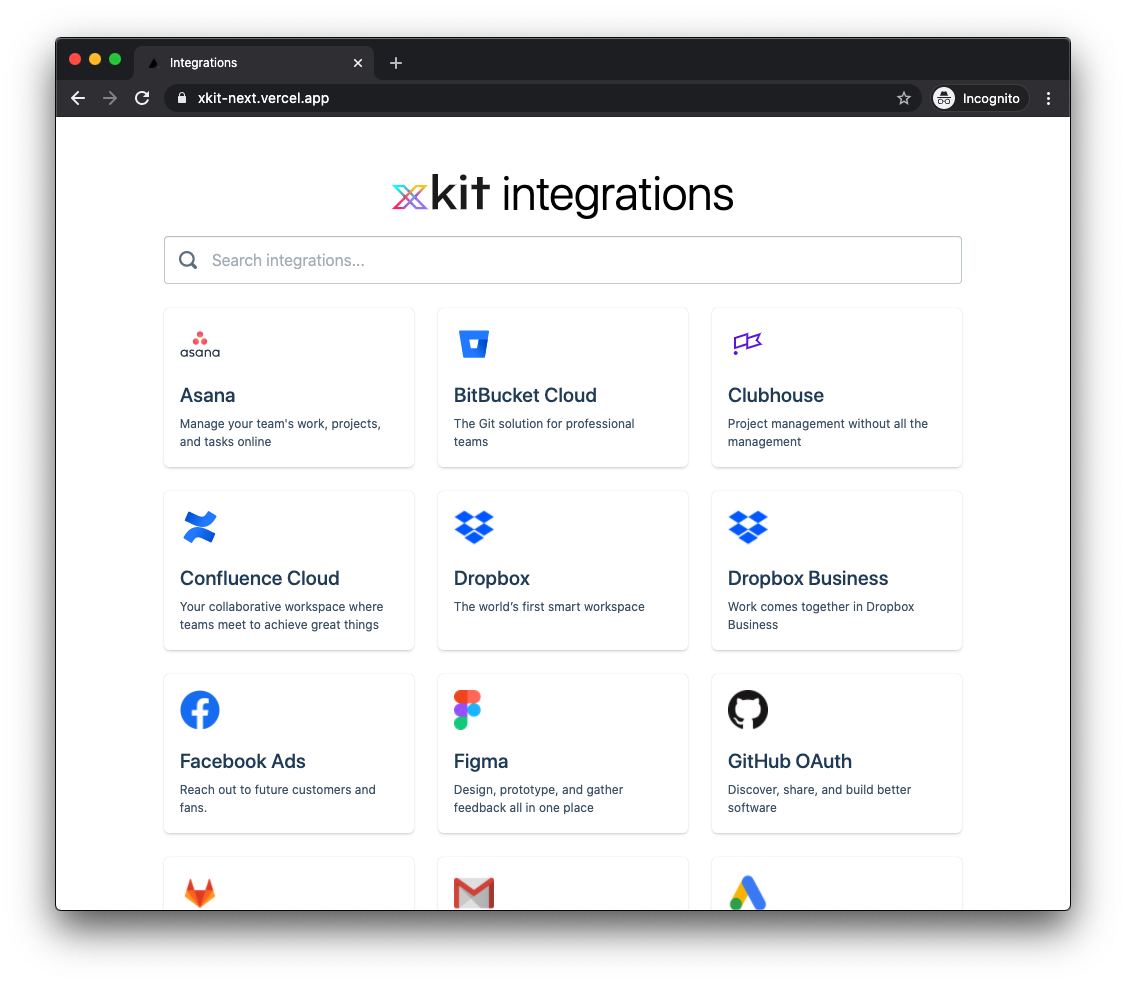Open Chrome three-dot menu
The width and height of the screenshot is (1126, 984).
pos(1048,98)
